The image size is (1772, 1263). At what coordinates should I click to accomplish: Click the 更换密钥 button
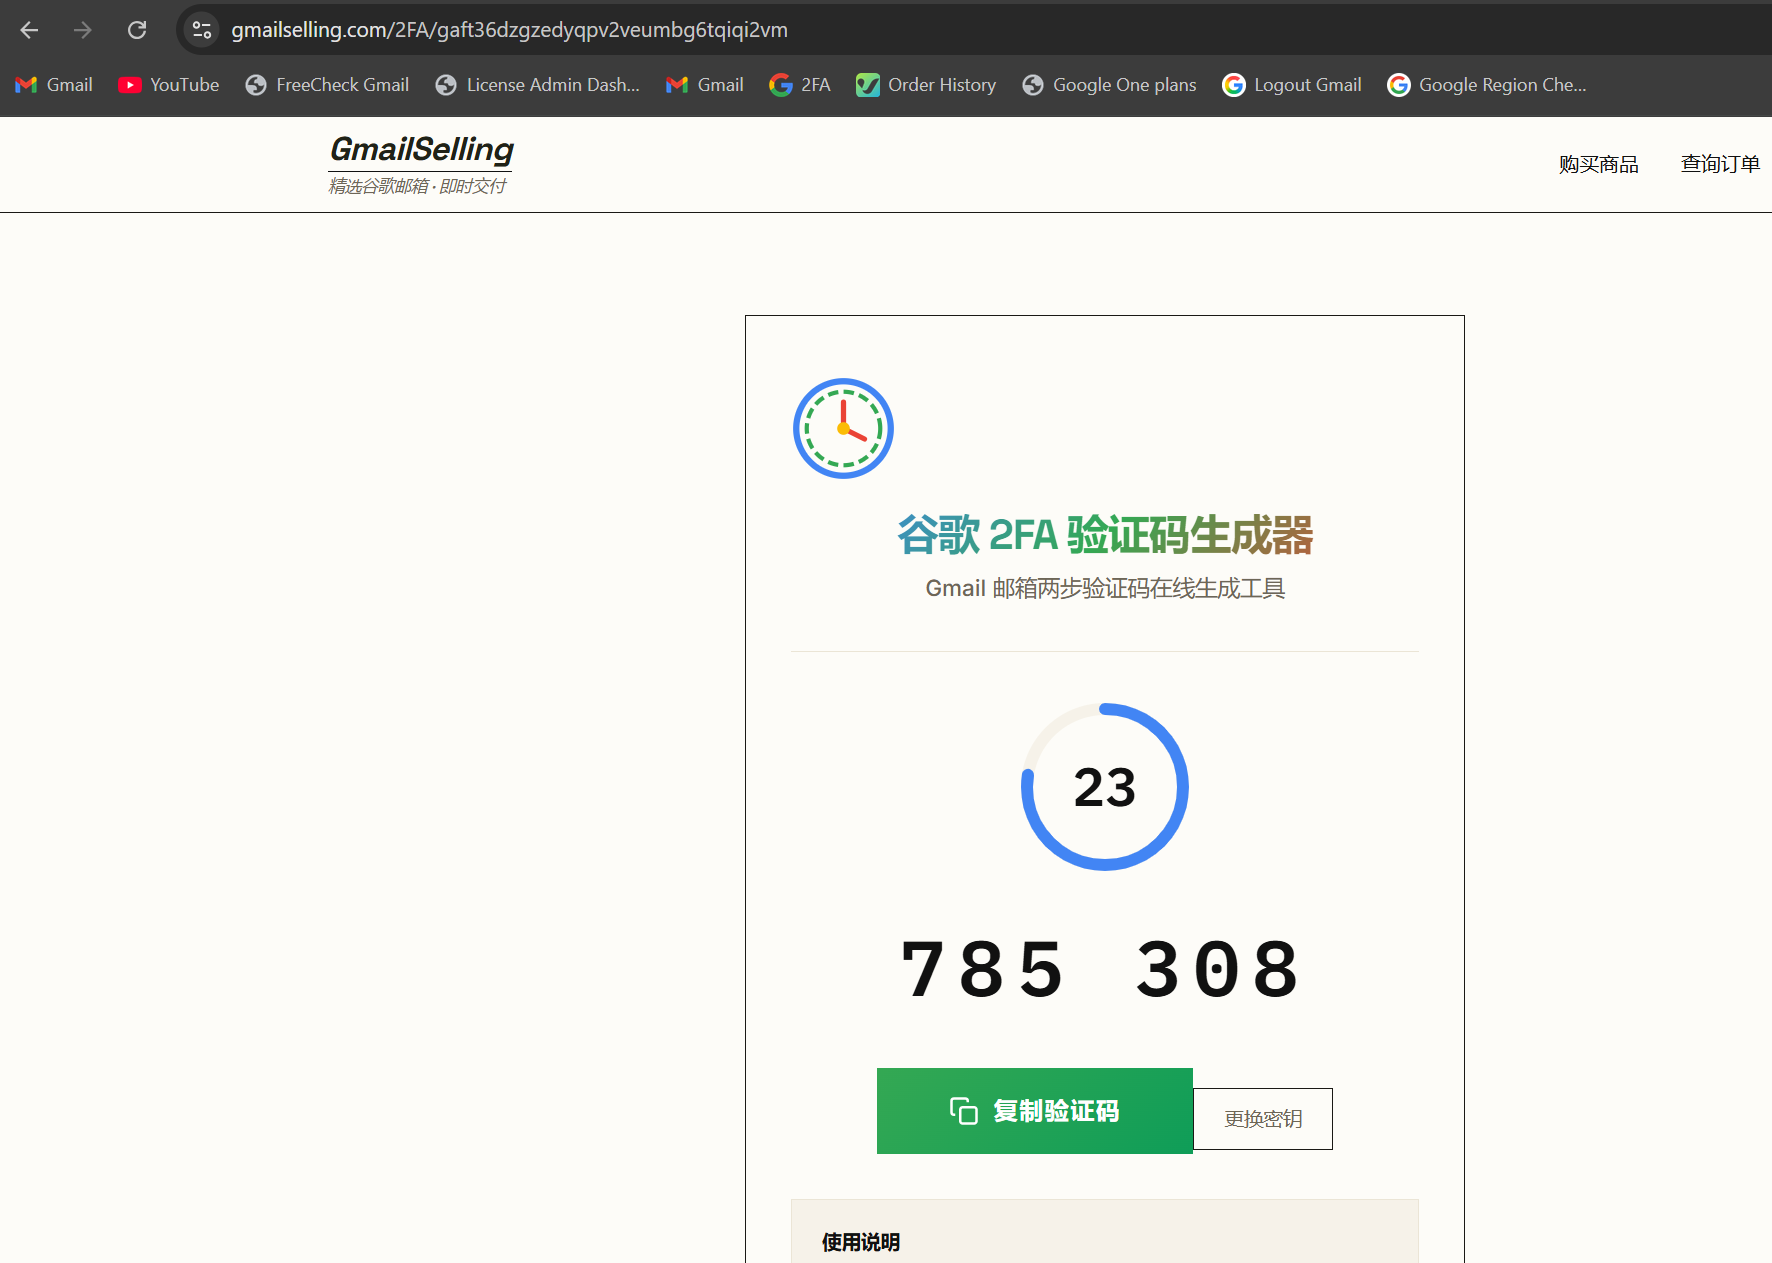coord(1263,1119)
